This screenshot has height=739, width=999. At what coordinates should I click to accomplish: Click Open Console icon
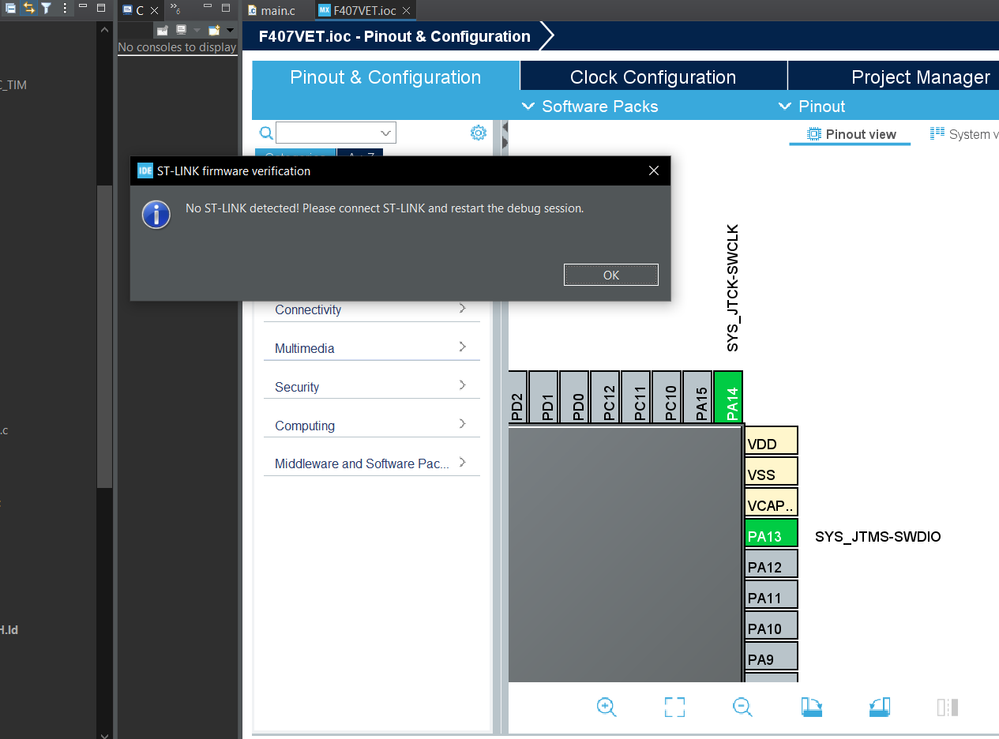pos(213,30)
